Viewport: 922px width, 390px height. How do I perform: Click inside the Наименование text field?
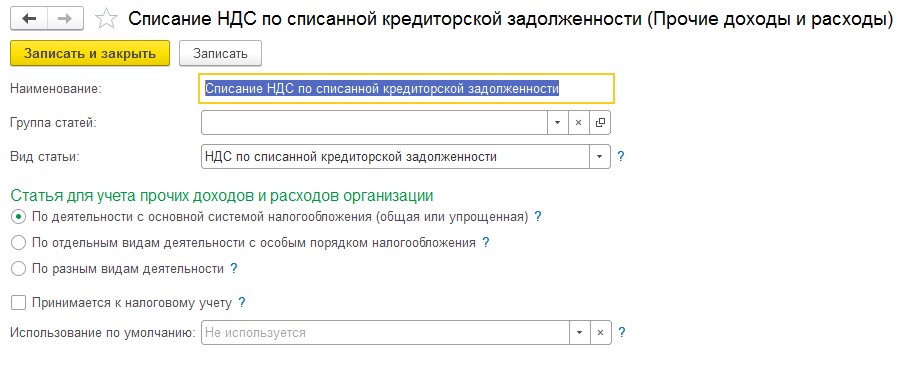407,89
